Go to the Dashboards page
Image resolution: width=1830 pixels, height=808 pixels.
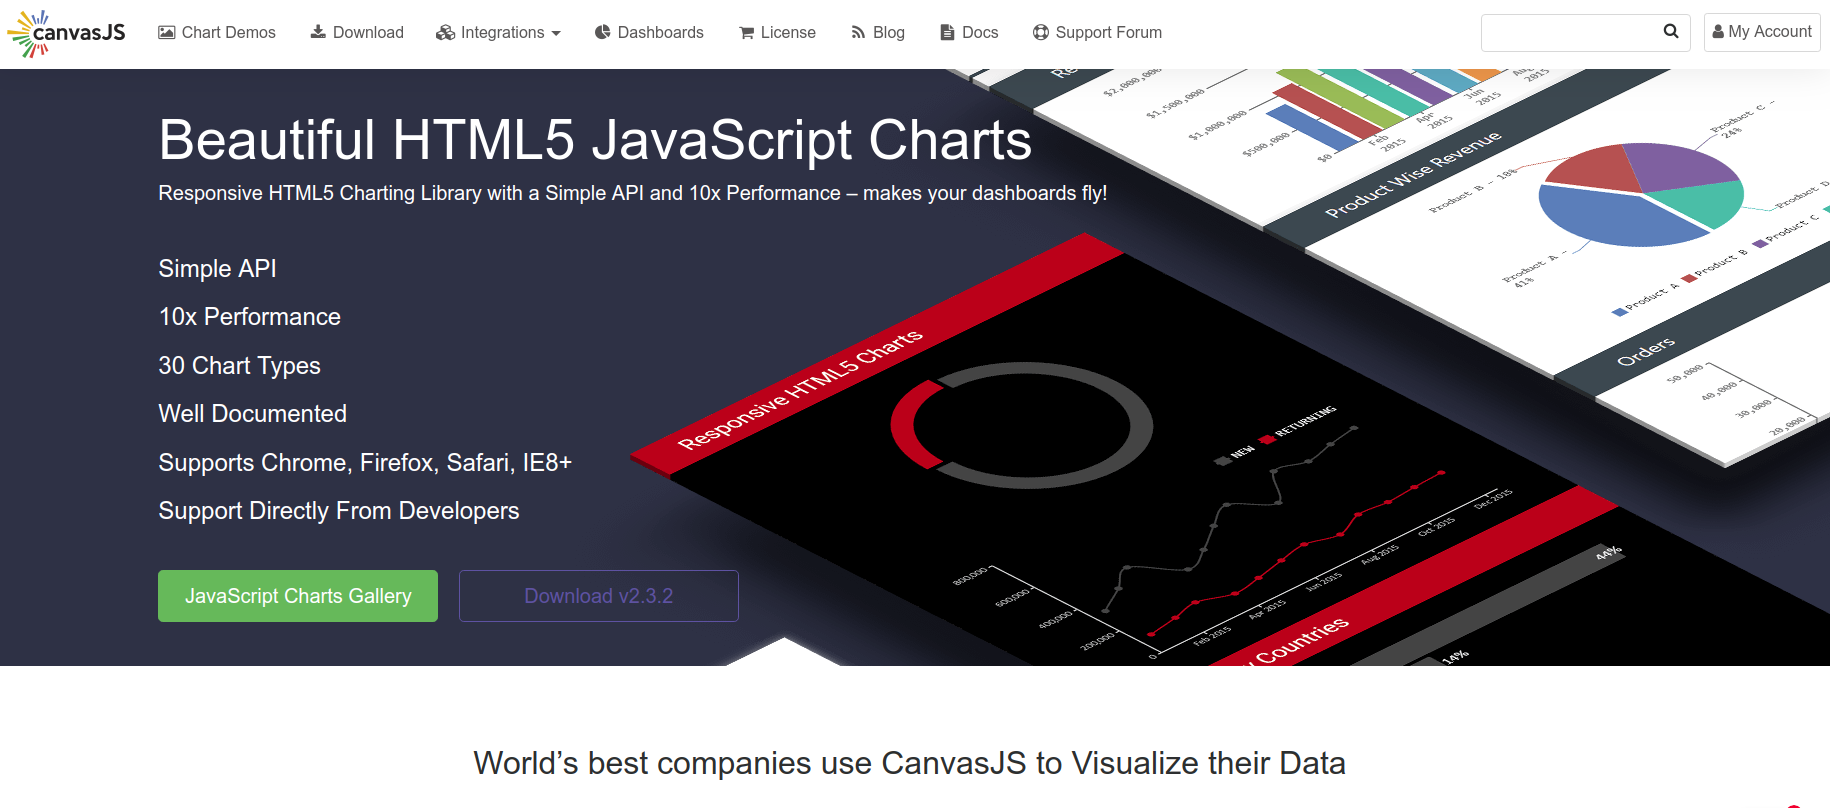point(660,33)
